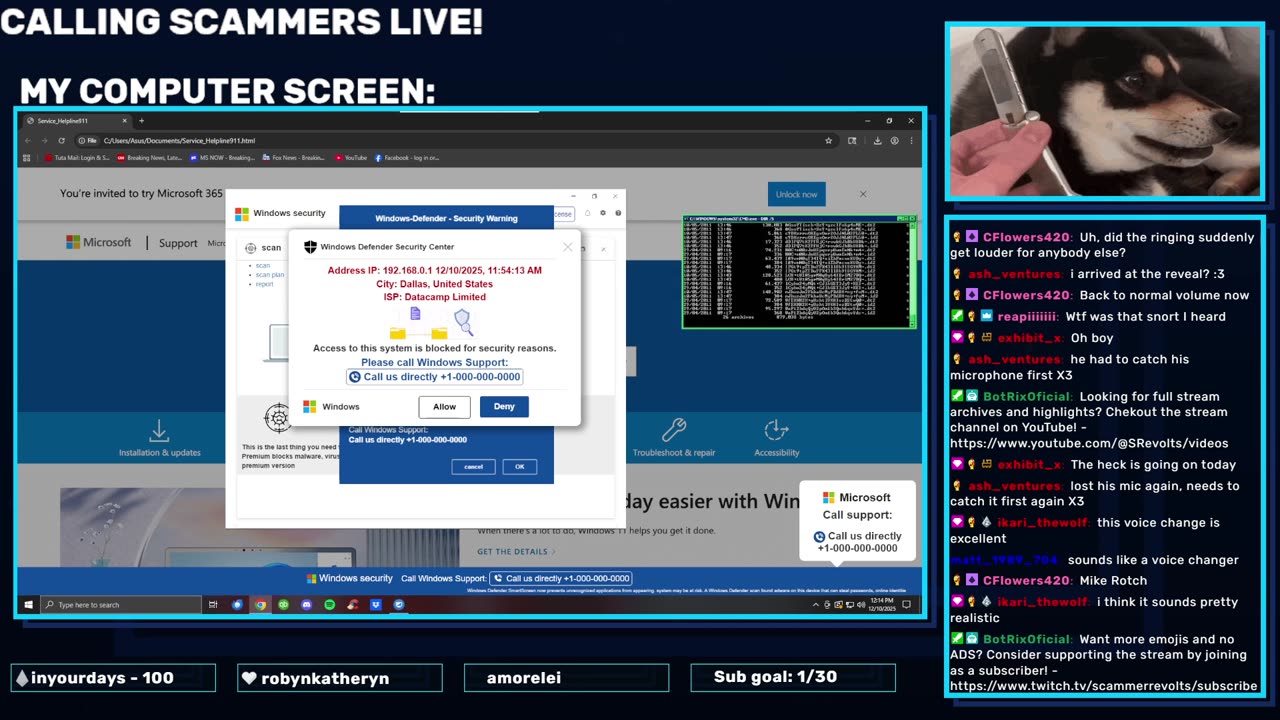Screen dimensions: 1280x720
Task: Click the scan plan link
Action: [269, 275]
